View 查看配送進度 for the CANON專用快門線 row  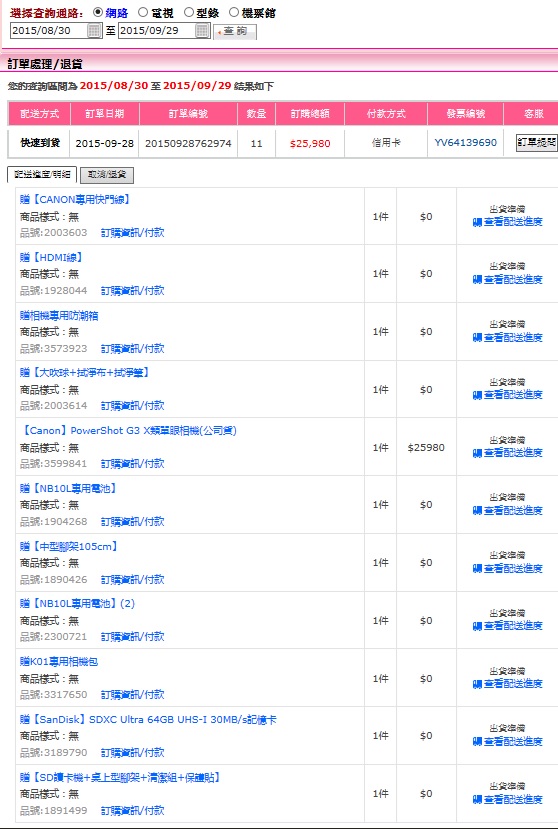pos(508,222)
